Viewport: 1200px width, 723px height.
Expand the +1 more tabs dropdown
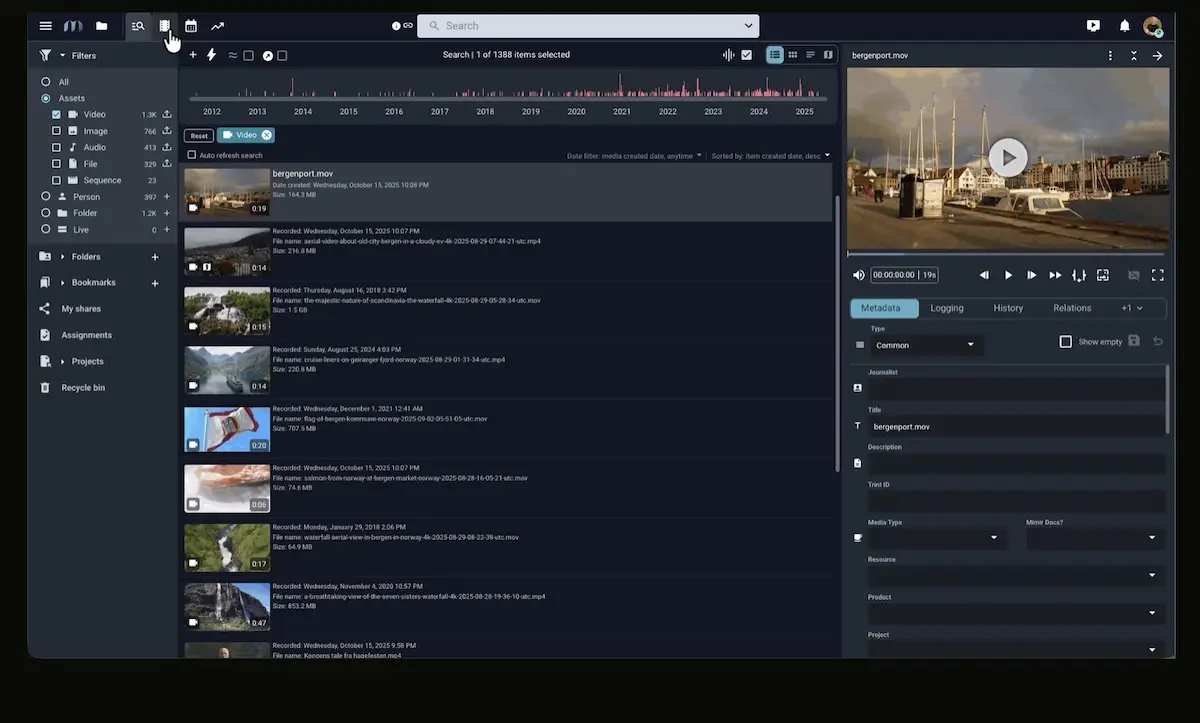coord(1131,308)
